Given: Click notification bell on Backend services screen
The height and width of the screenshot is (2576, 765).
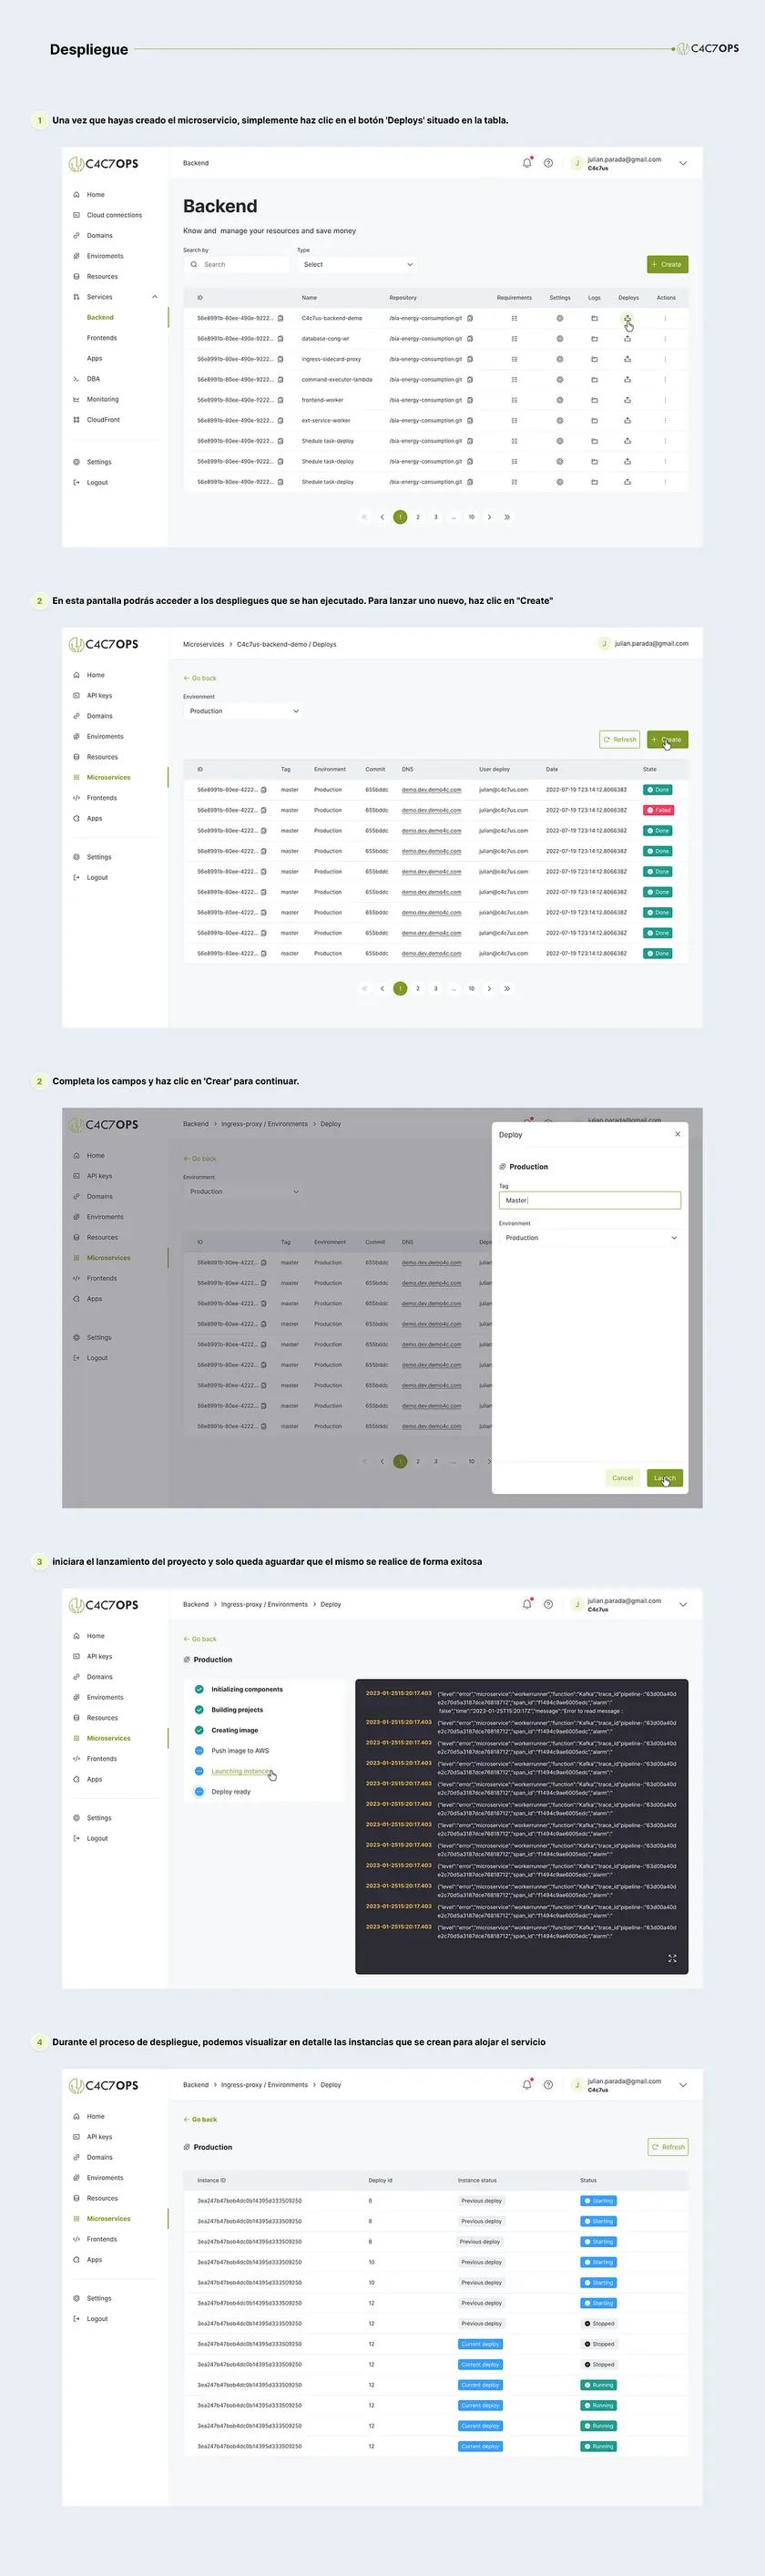Looking at the screenshot, I should coord(527,163).
